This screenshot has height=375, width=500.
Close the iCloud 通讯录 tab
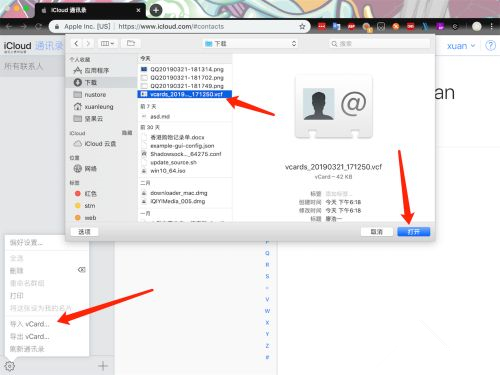click(x=138, y=10)
